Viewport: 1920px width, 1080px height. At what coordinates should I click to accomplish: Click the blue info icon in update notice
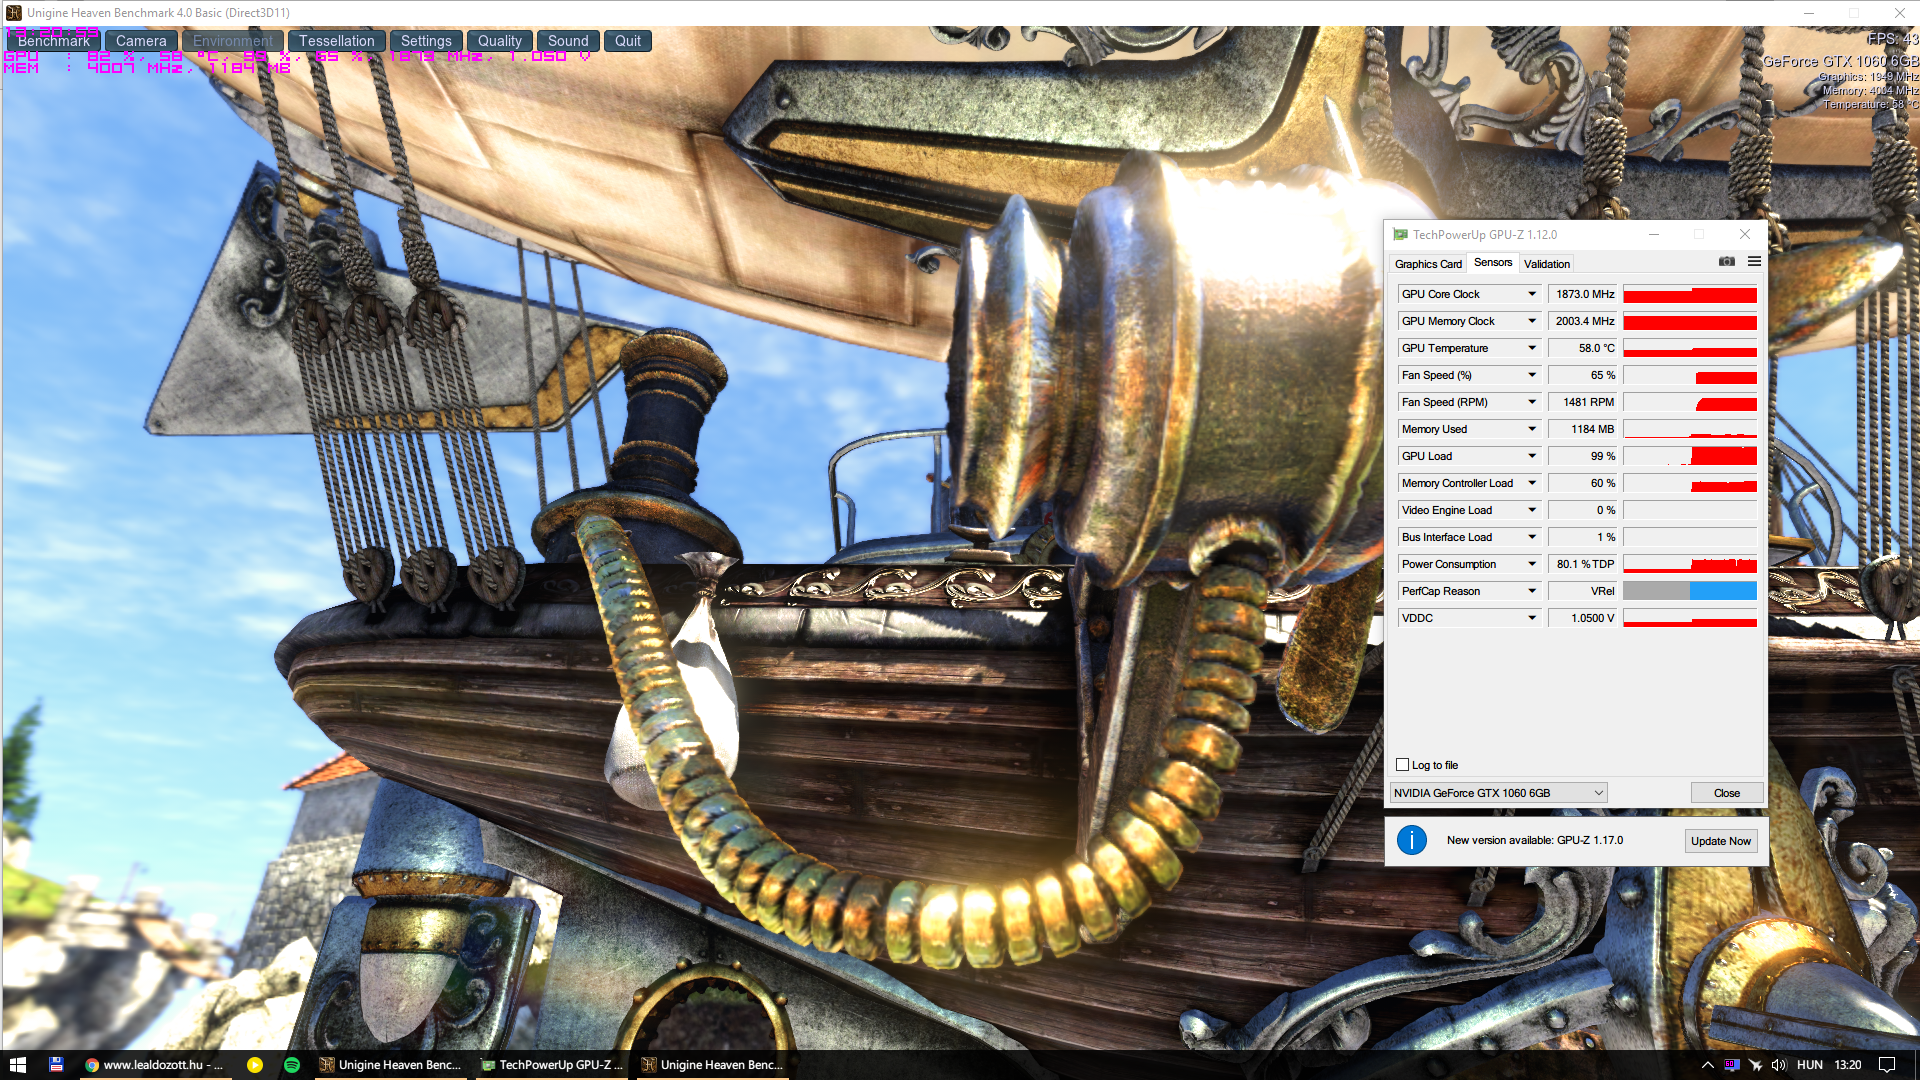(1411, 840)
